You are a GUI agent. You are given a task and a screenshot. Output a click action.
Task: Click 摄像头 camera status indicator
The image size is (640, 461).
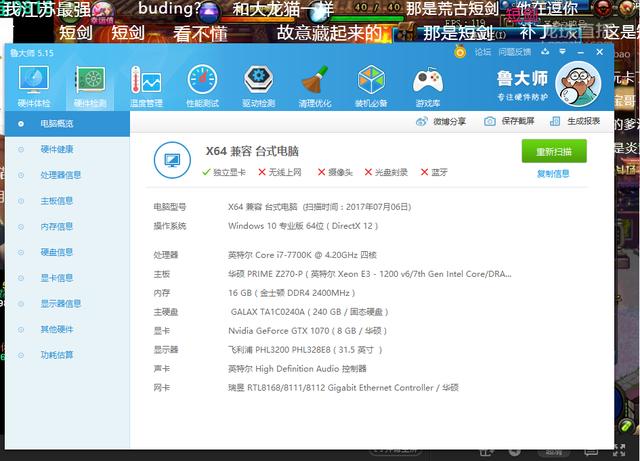tap(335, 172)
